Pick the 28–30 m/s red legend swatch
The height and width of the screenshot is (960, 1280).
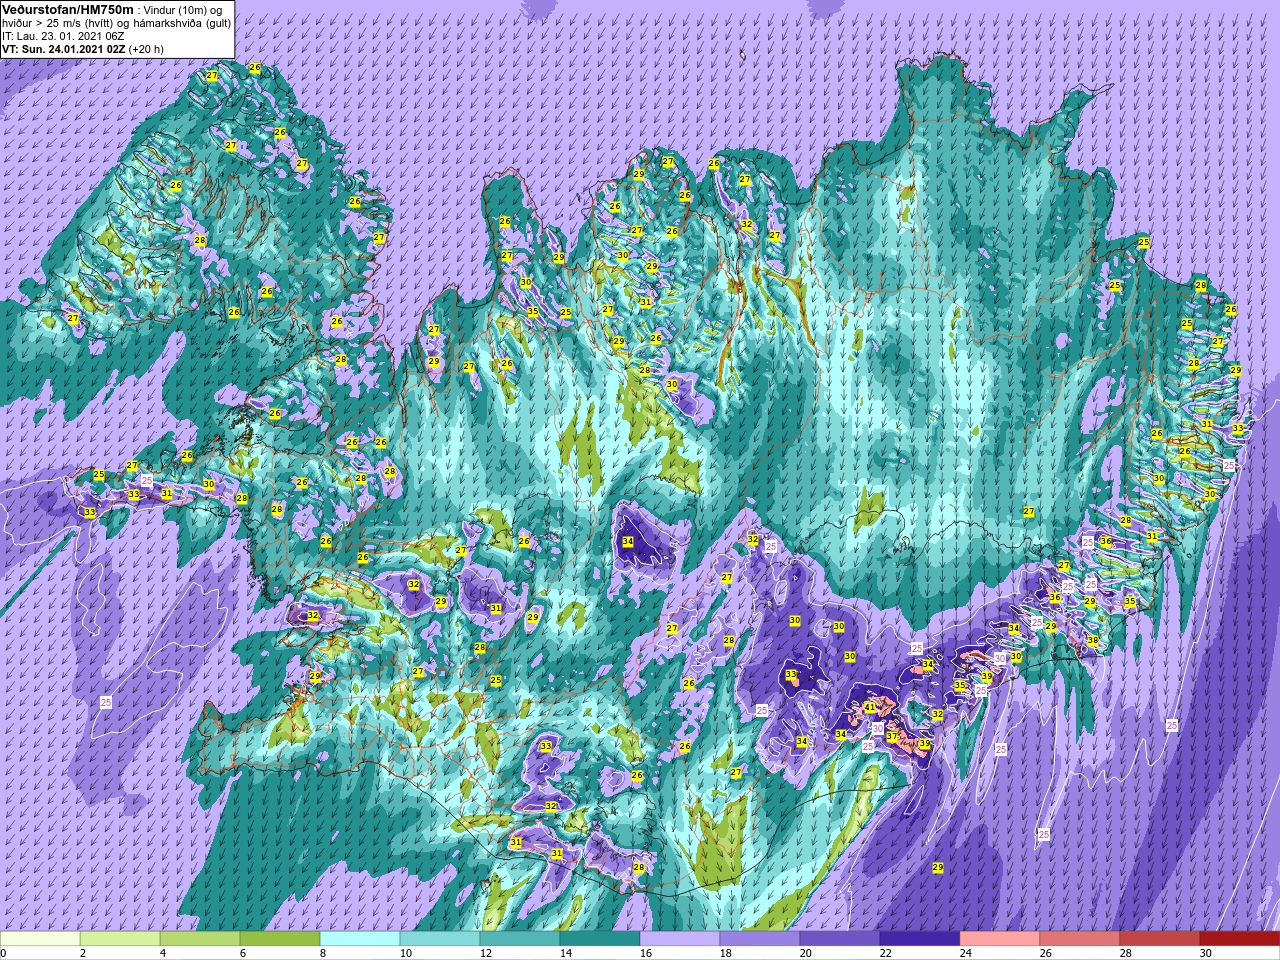click(x=1160, y=939)
